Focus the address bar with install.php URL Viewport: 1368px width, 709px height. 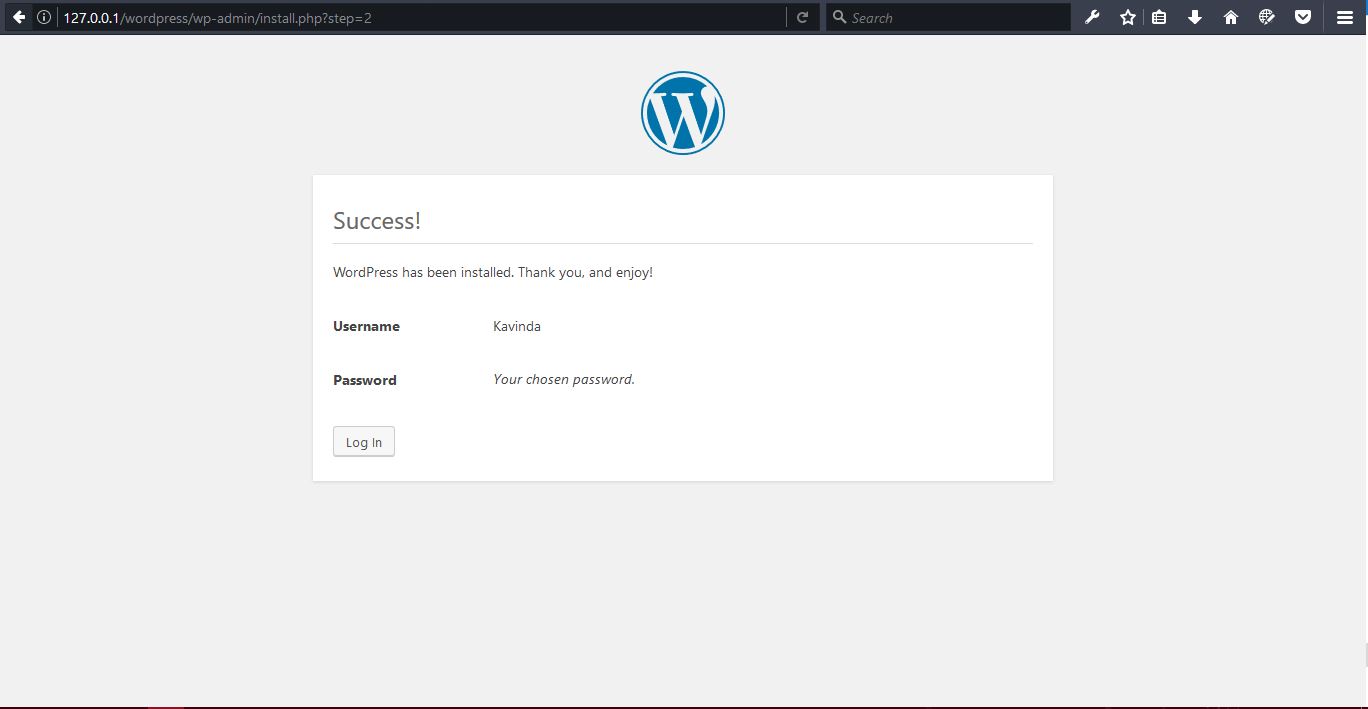pyautogui.click(x=423, y=17)
